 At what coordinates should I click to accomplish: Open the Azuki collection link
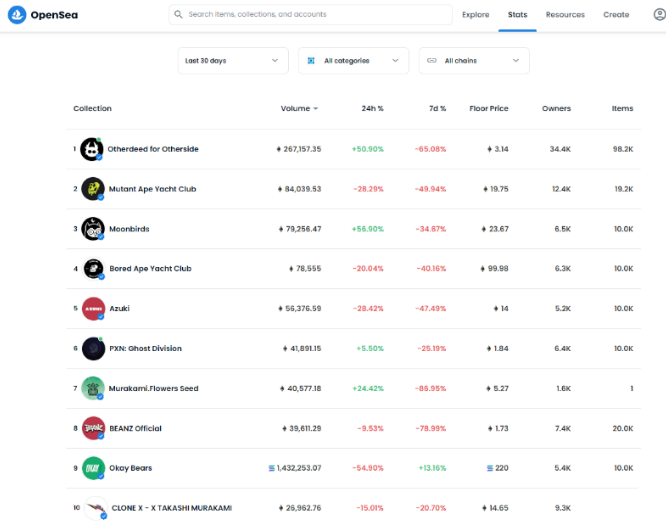119,309
